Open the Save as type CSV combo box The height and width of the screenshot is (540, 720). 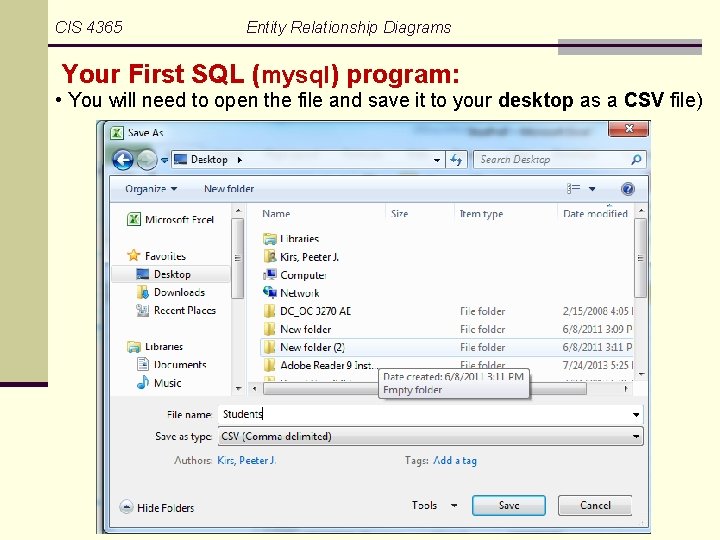click(431, 436)
